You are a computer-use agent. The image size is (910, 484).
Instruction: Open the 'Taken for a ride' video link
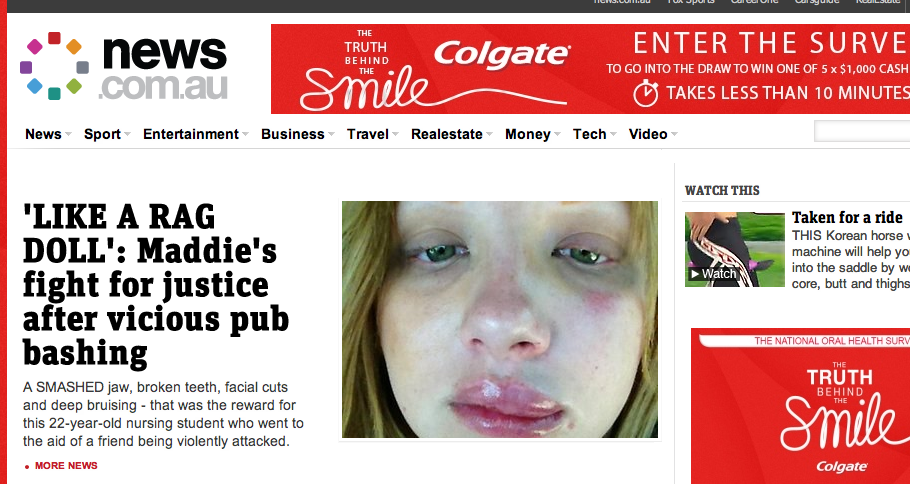point(847,218)
